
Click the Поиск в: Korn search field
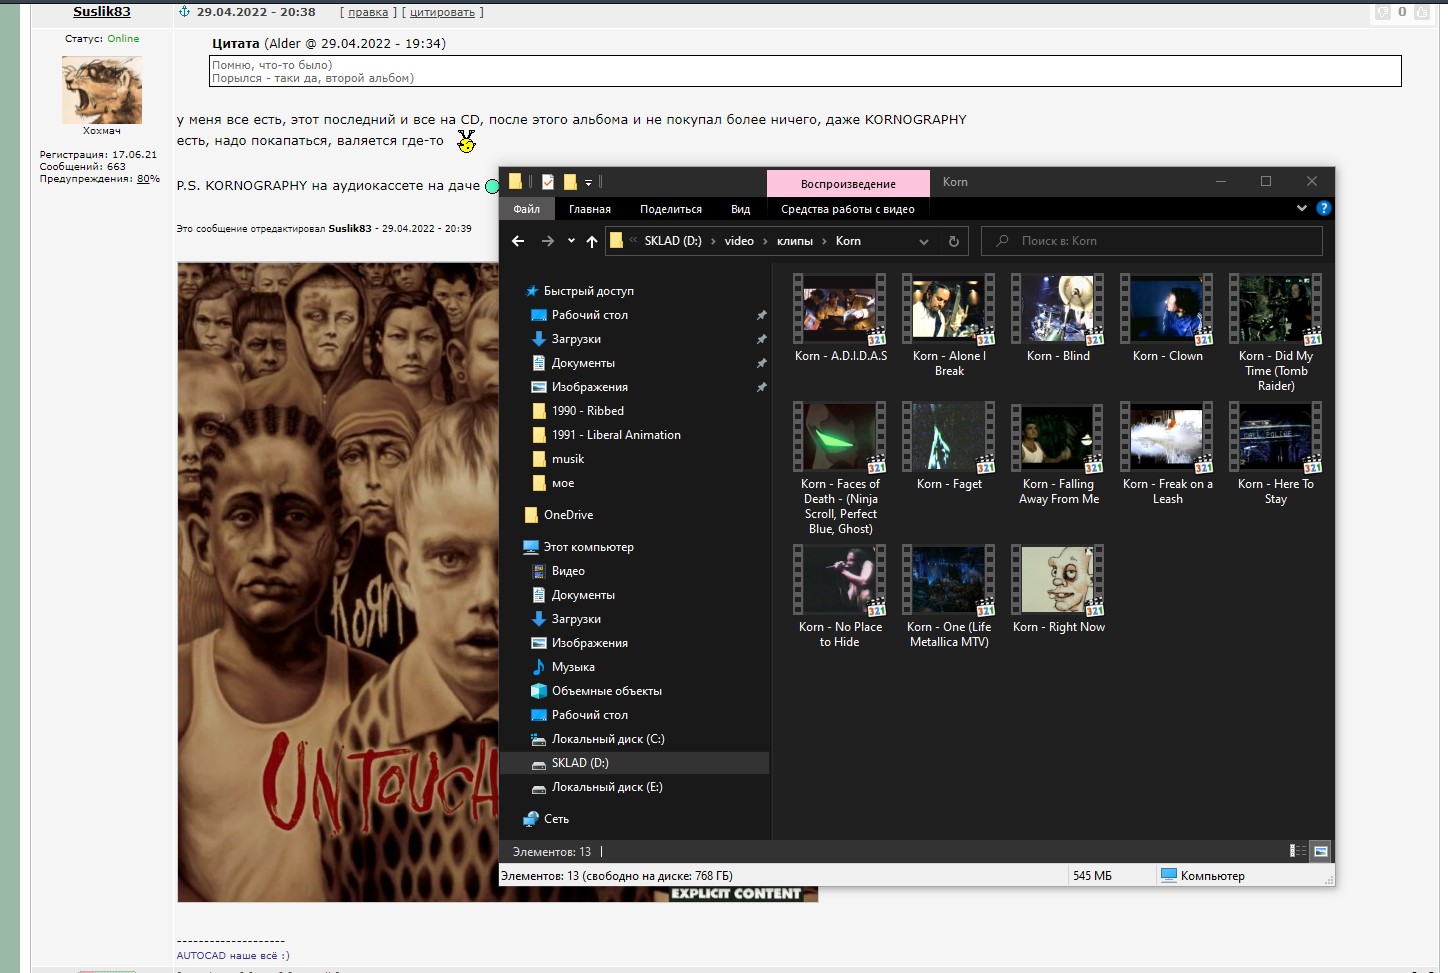(1152, 241)
